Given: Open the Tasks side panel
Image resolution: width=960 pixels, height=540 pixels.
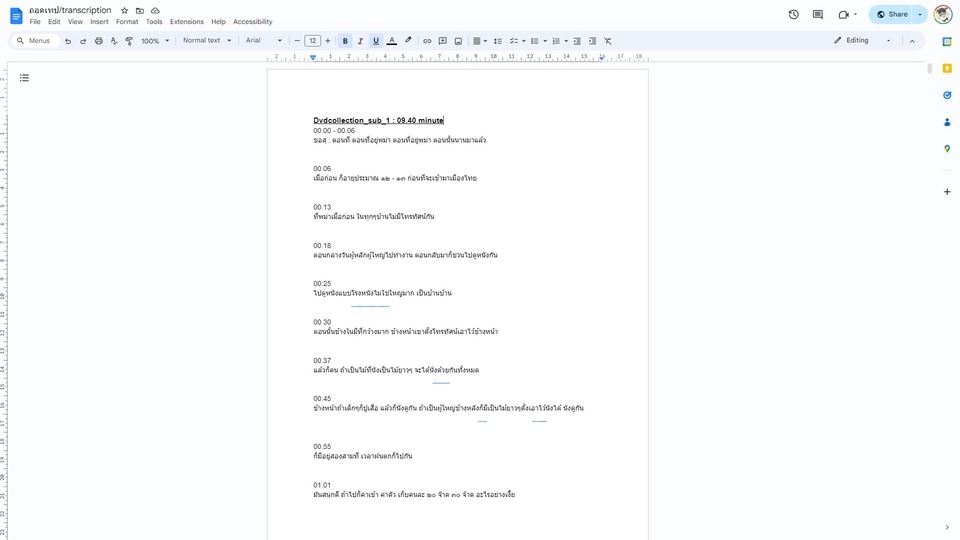Looking at the screenshot, I should (x=947, y=95).
